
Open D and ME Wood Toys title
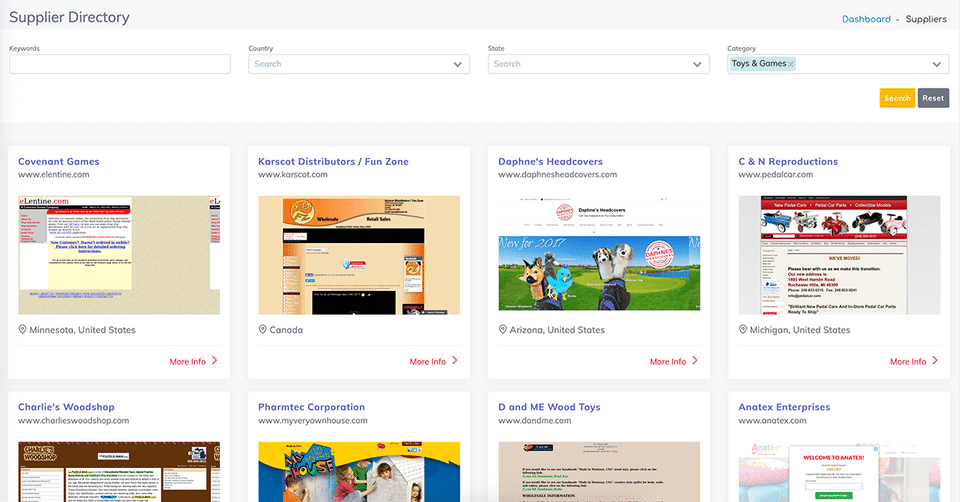[x=549, y=407]
